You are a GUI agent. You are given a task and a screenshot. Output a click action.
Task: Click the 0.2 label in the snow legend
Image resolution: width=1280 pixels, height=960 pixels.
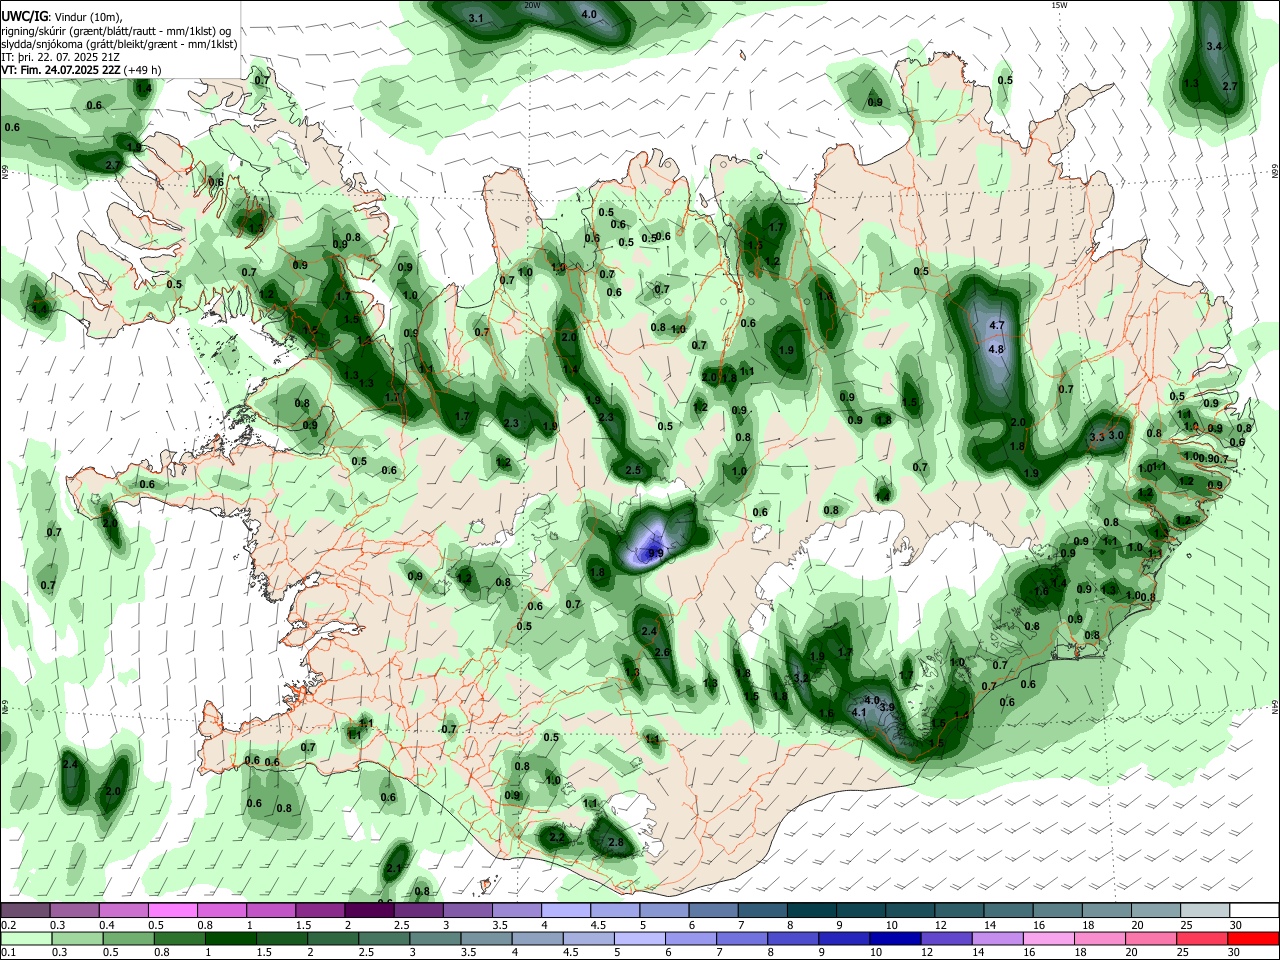click(8, 925)
